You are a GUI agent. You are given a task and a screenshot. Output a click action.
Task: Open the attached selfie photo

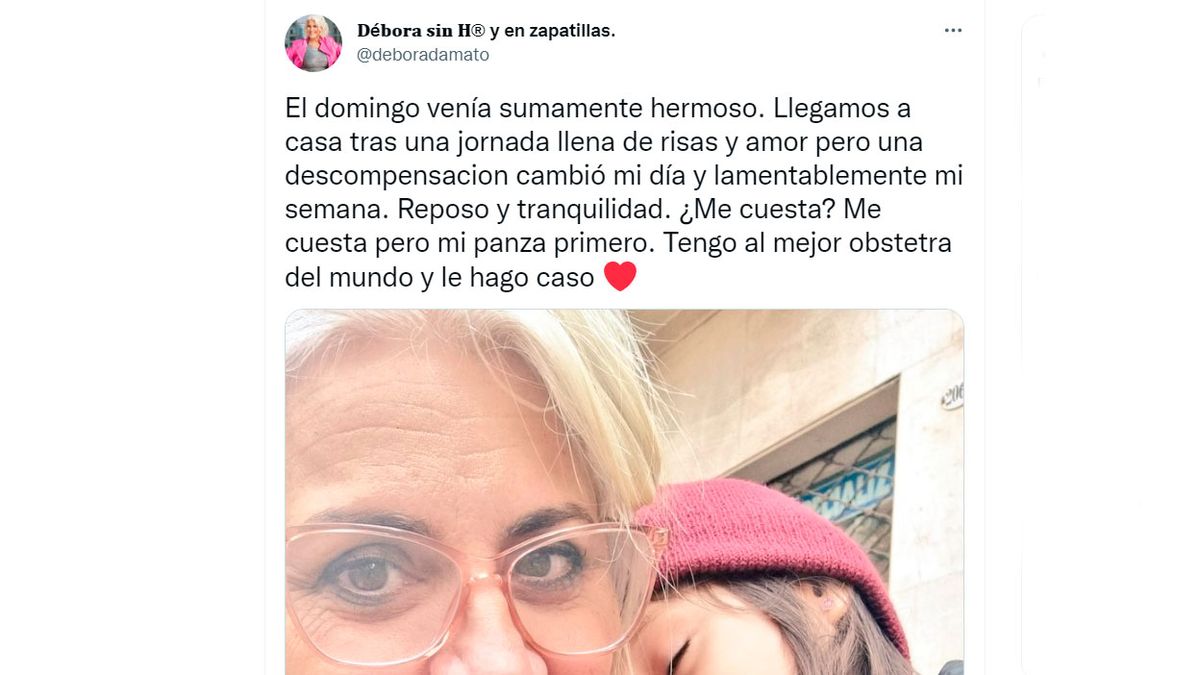pyautogui.click(x=624, y=492)
